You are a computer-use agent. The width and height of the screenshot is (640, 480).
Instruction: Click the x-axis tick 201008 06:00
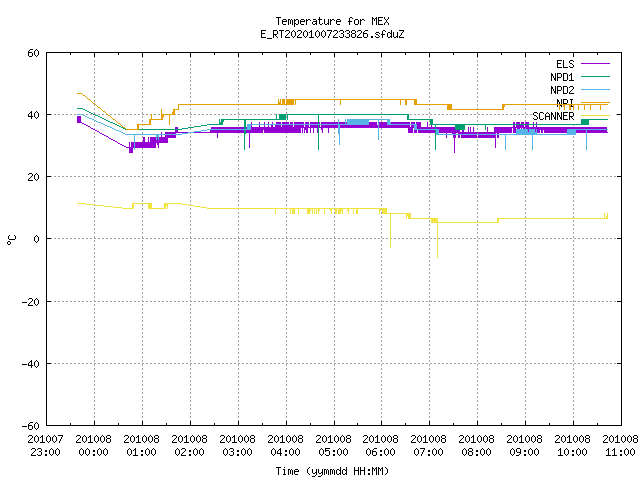[381, 446]
